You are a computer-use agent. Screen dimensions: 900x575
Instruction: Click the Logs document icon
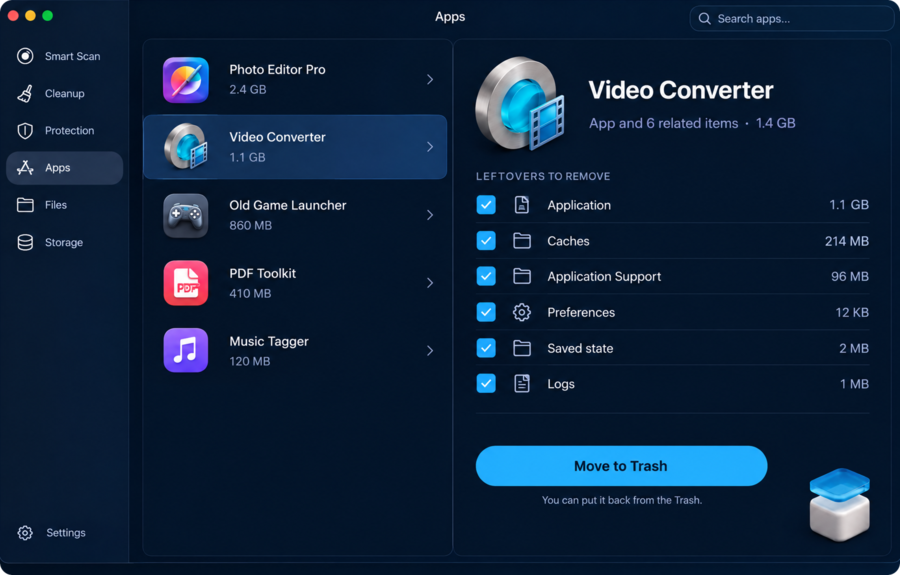click(x=521, y=383)
